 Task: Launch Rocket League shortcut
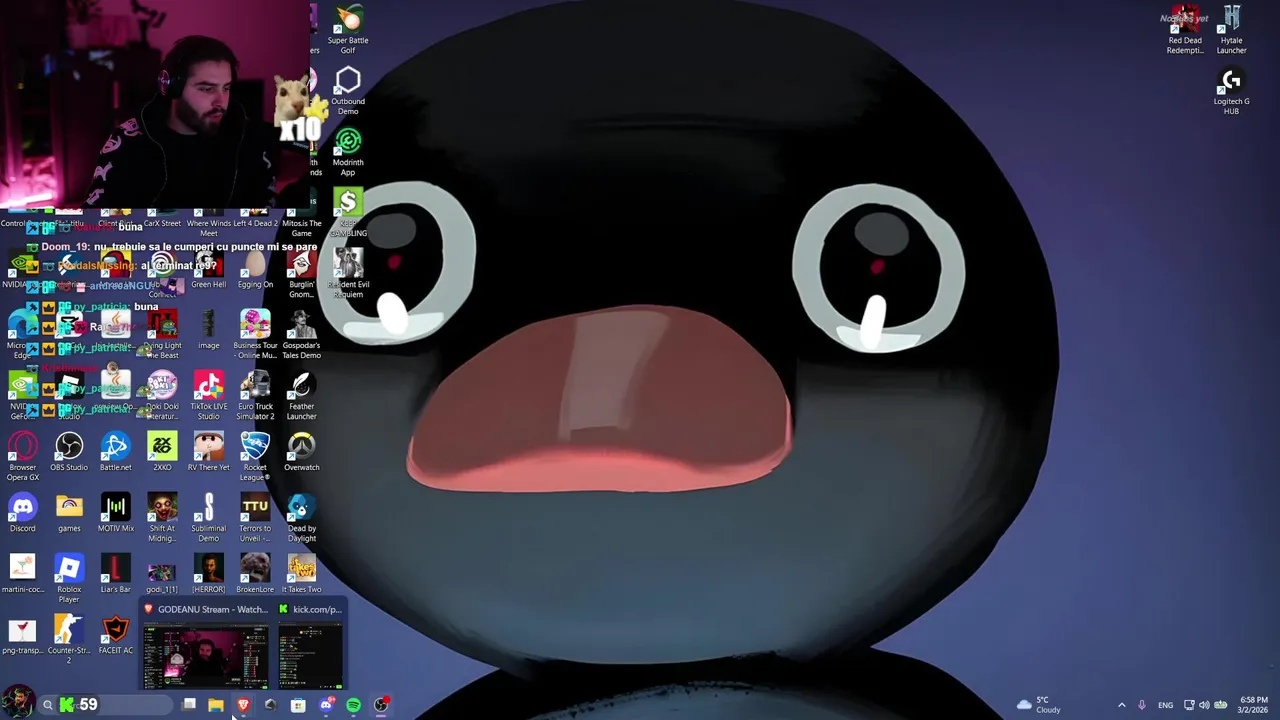point(255,458)
